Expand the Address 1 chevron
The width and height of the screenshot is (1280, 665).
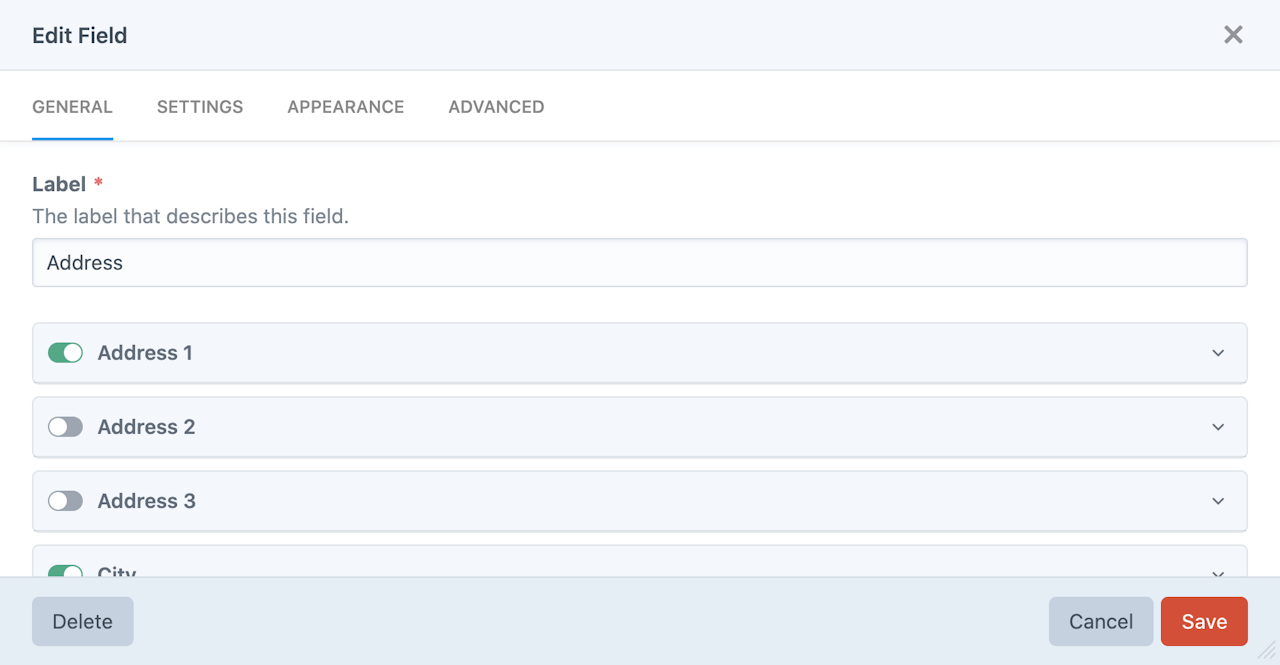pos(1218,353)
